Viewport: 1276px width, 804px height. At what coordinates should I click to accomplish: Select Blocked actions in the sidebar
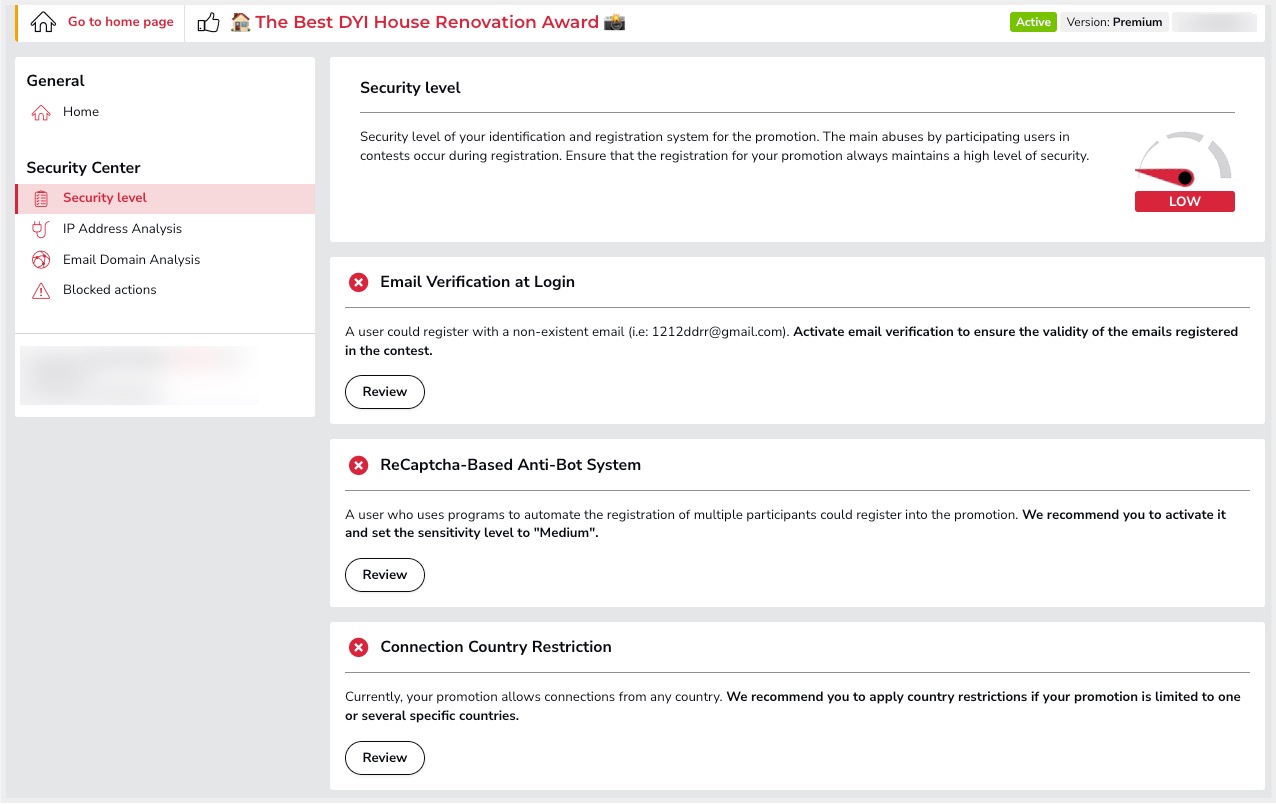coord(109,290)
